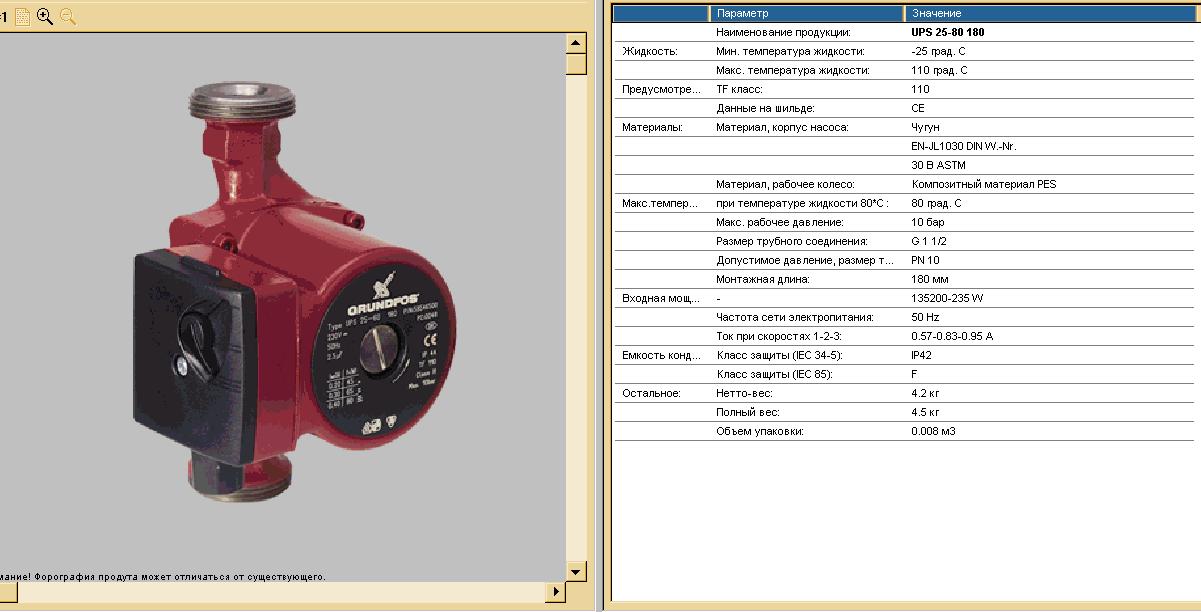Image resolution: width=1201 pixels, height=612 pixels.
Task: Click the 0.57-0.83-0.95 A value
Action: 951,336
